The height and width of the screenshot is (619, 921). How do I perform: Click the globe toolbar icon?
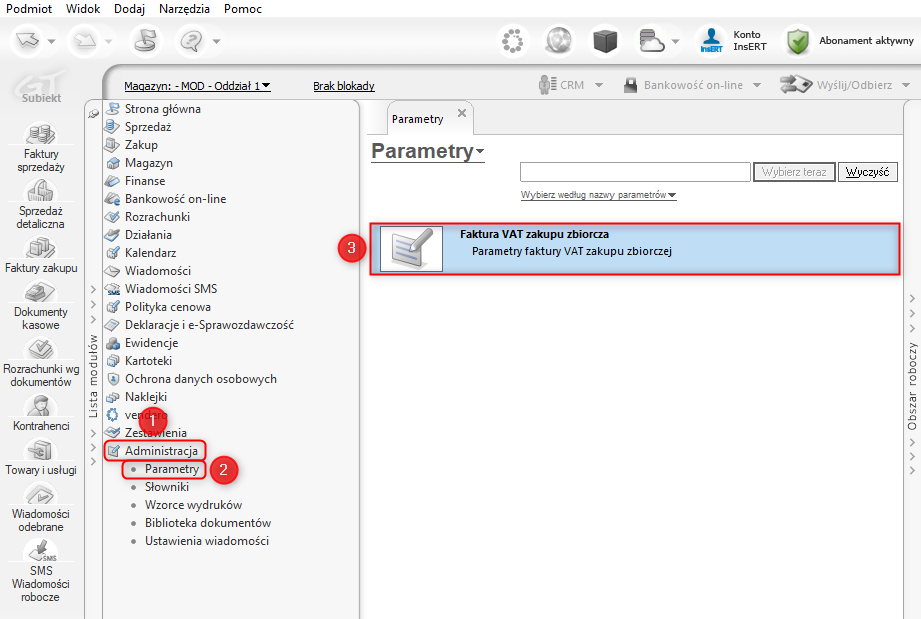point(559,41)
